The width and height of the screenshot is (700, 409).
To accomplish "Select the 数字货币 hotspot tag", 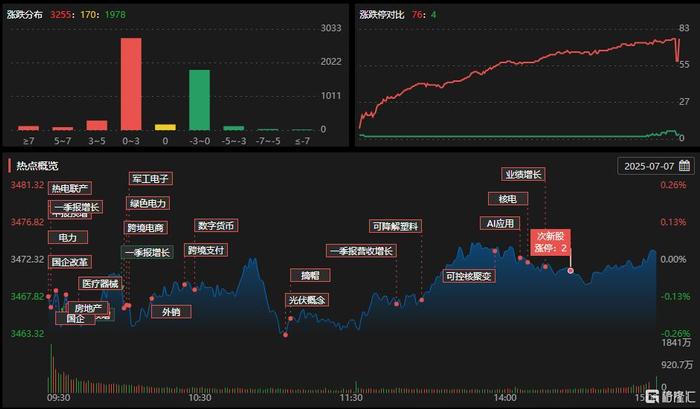I will [x=216, y=225].
